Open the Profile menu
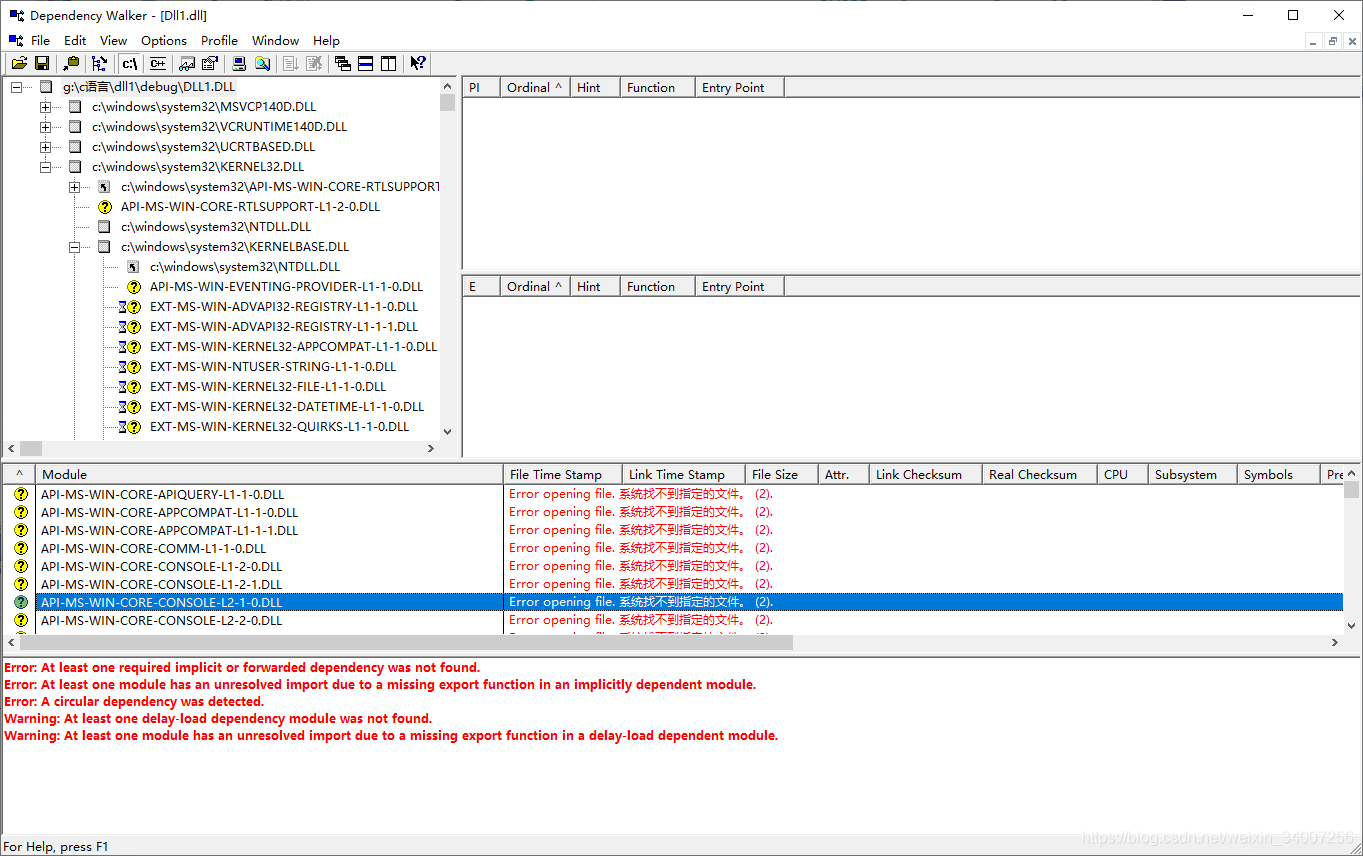The image size is (1363, 856). pos(219,40)
